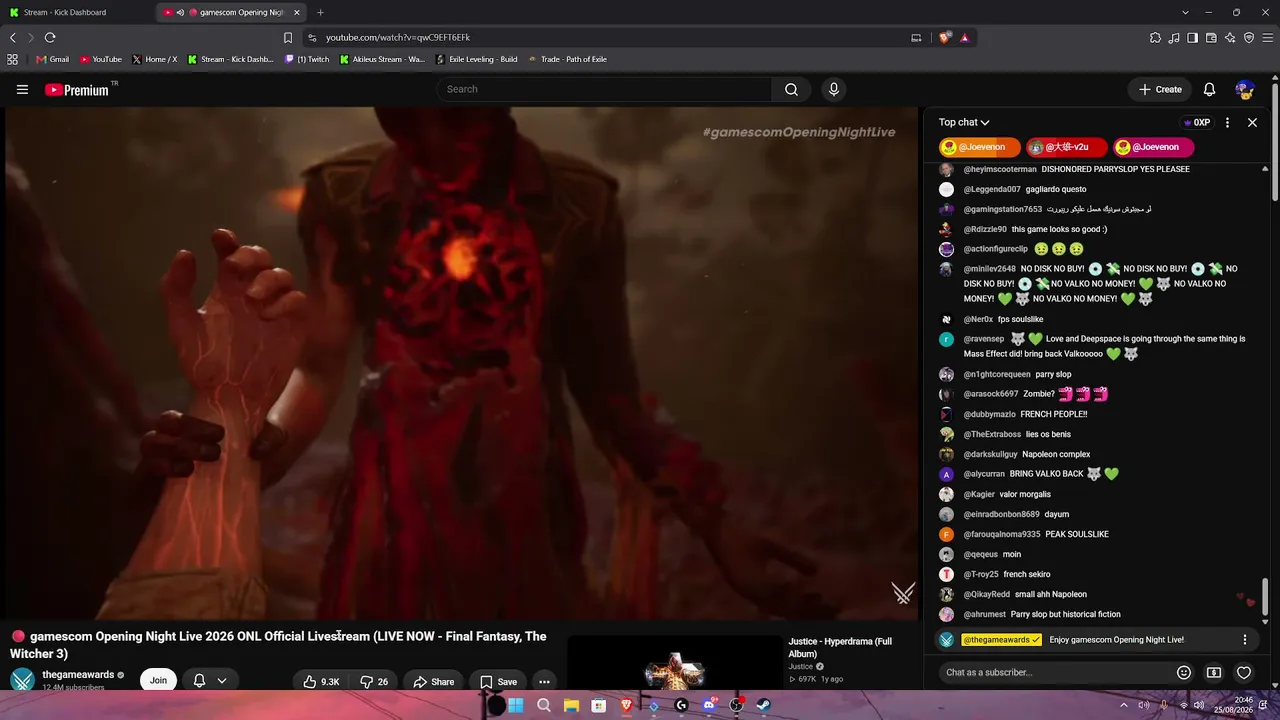
Task: Send a Super Chat with the dollar icon
Action: pyautogui.click(x=1214, y=672)
